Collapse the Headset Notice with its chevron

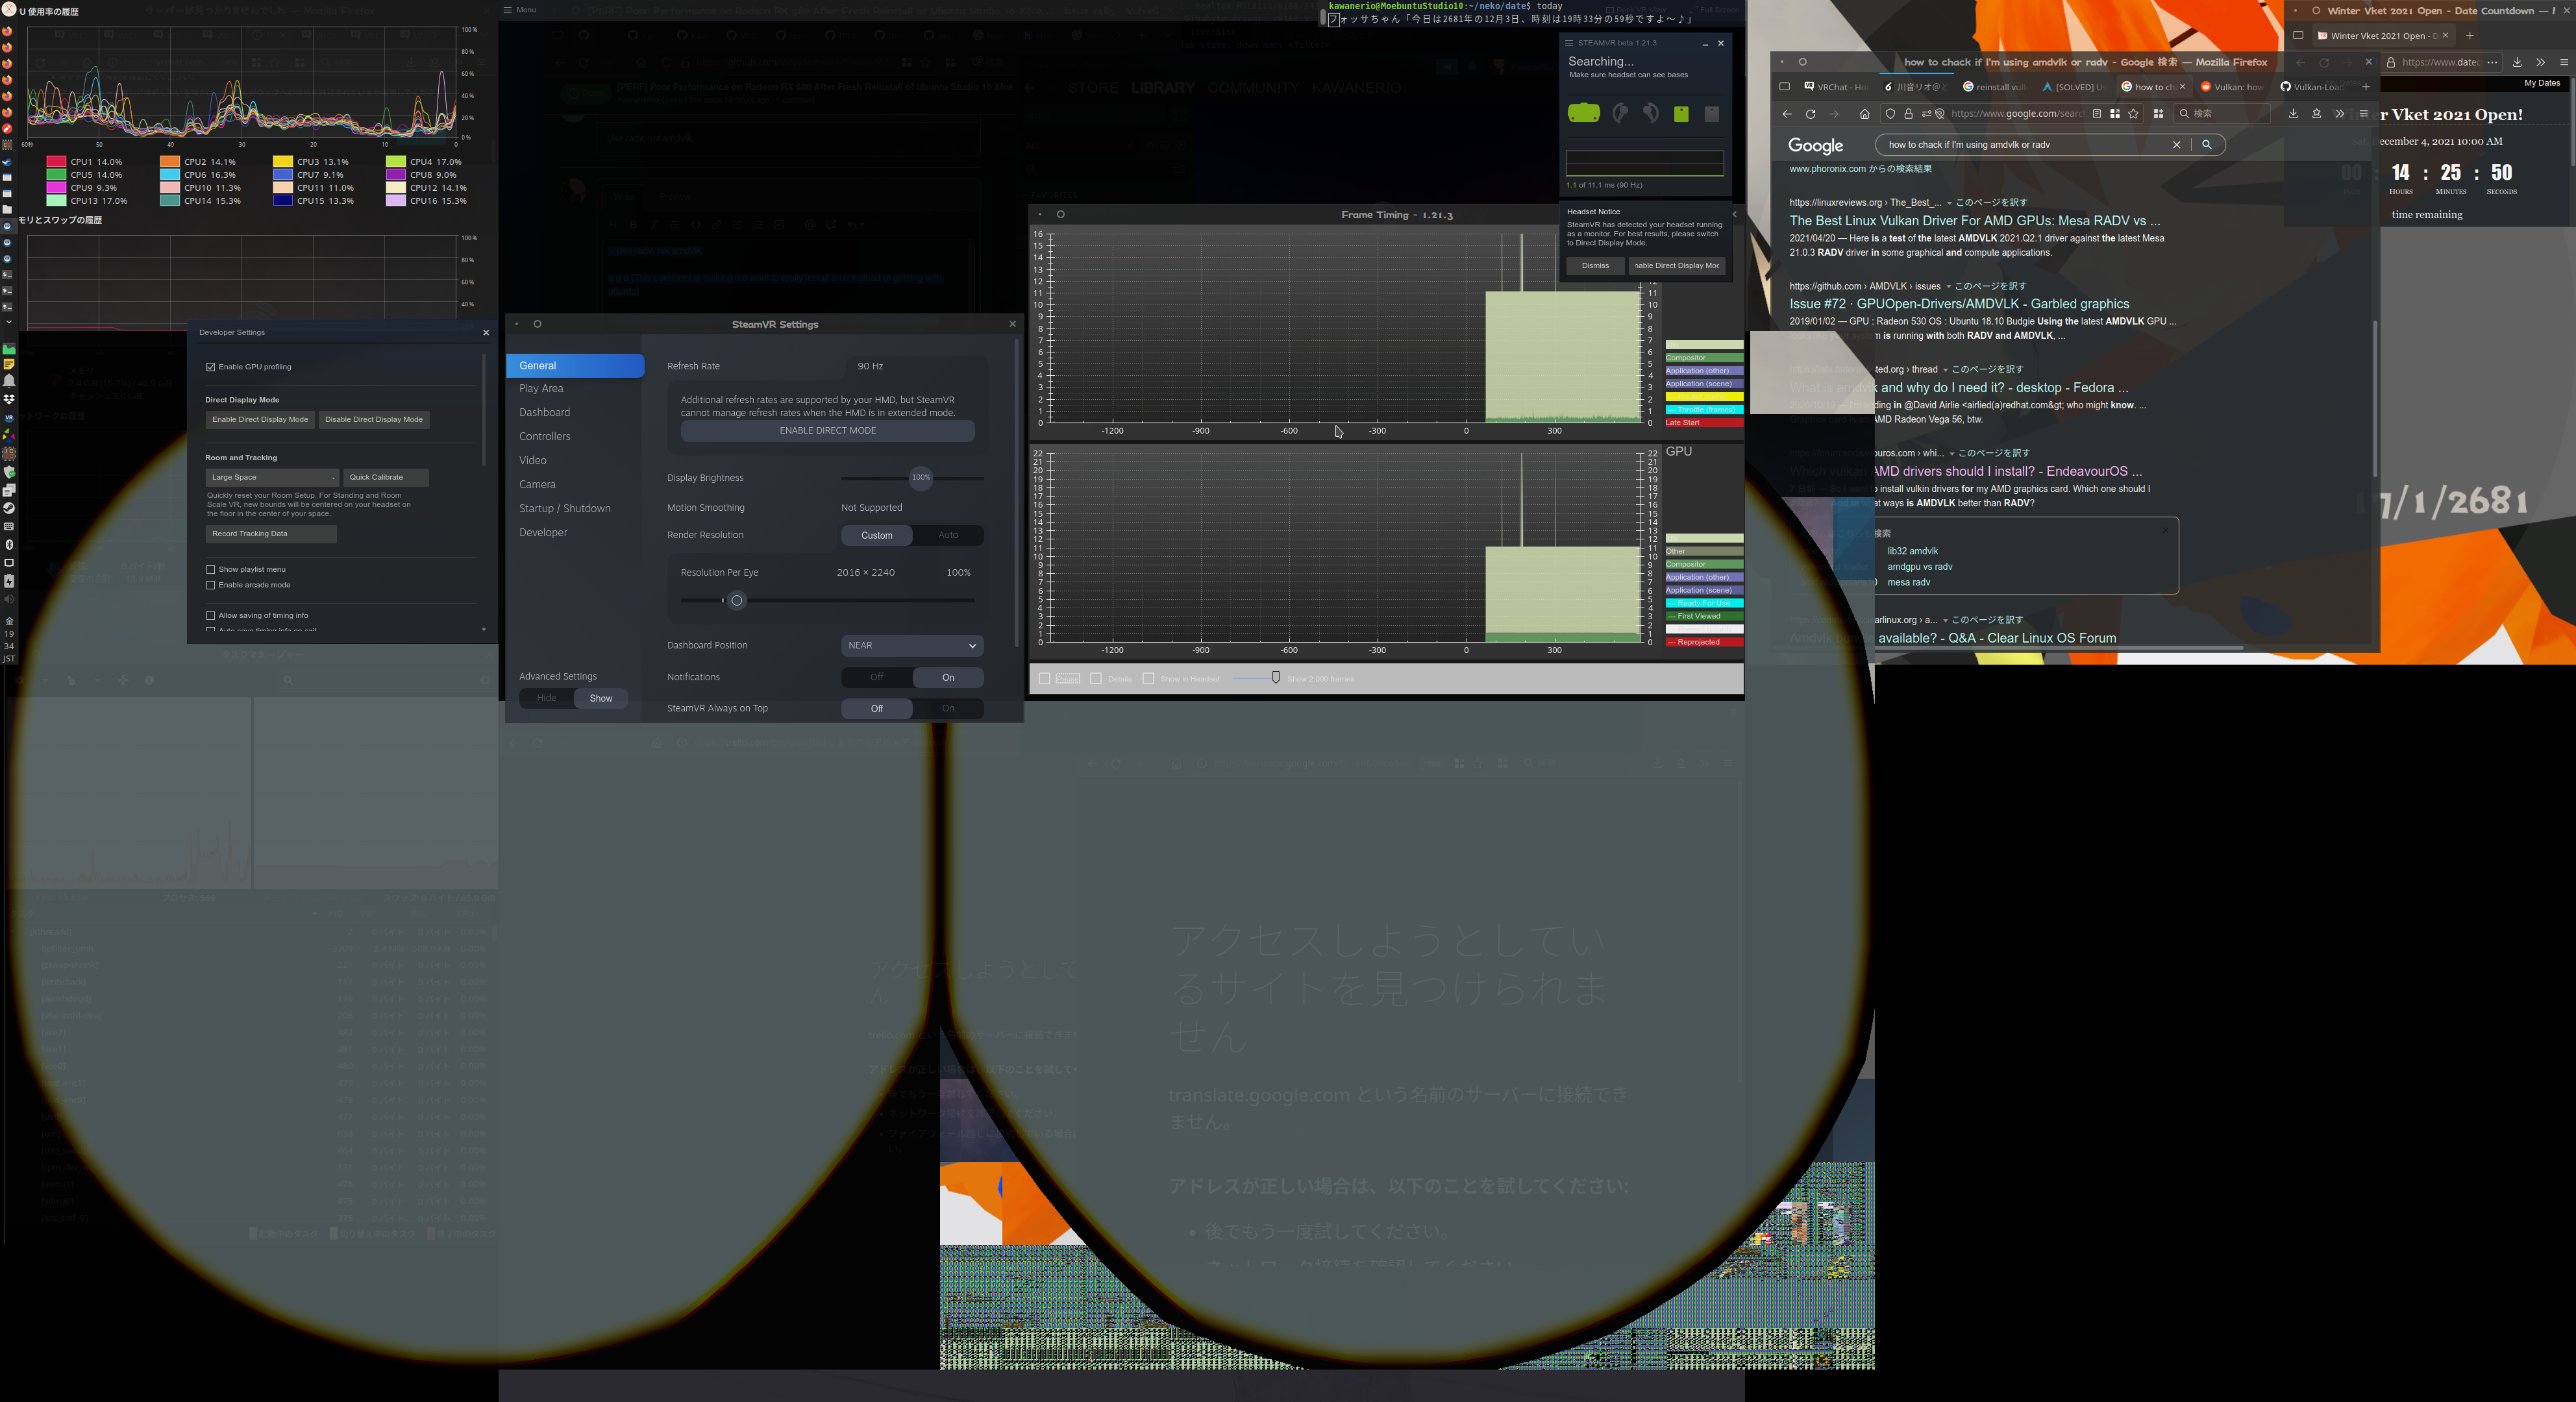(x=1734, y=213)
